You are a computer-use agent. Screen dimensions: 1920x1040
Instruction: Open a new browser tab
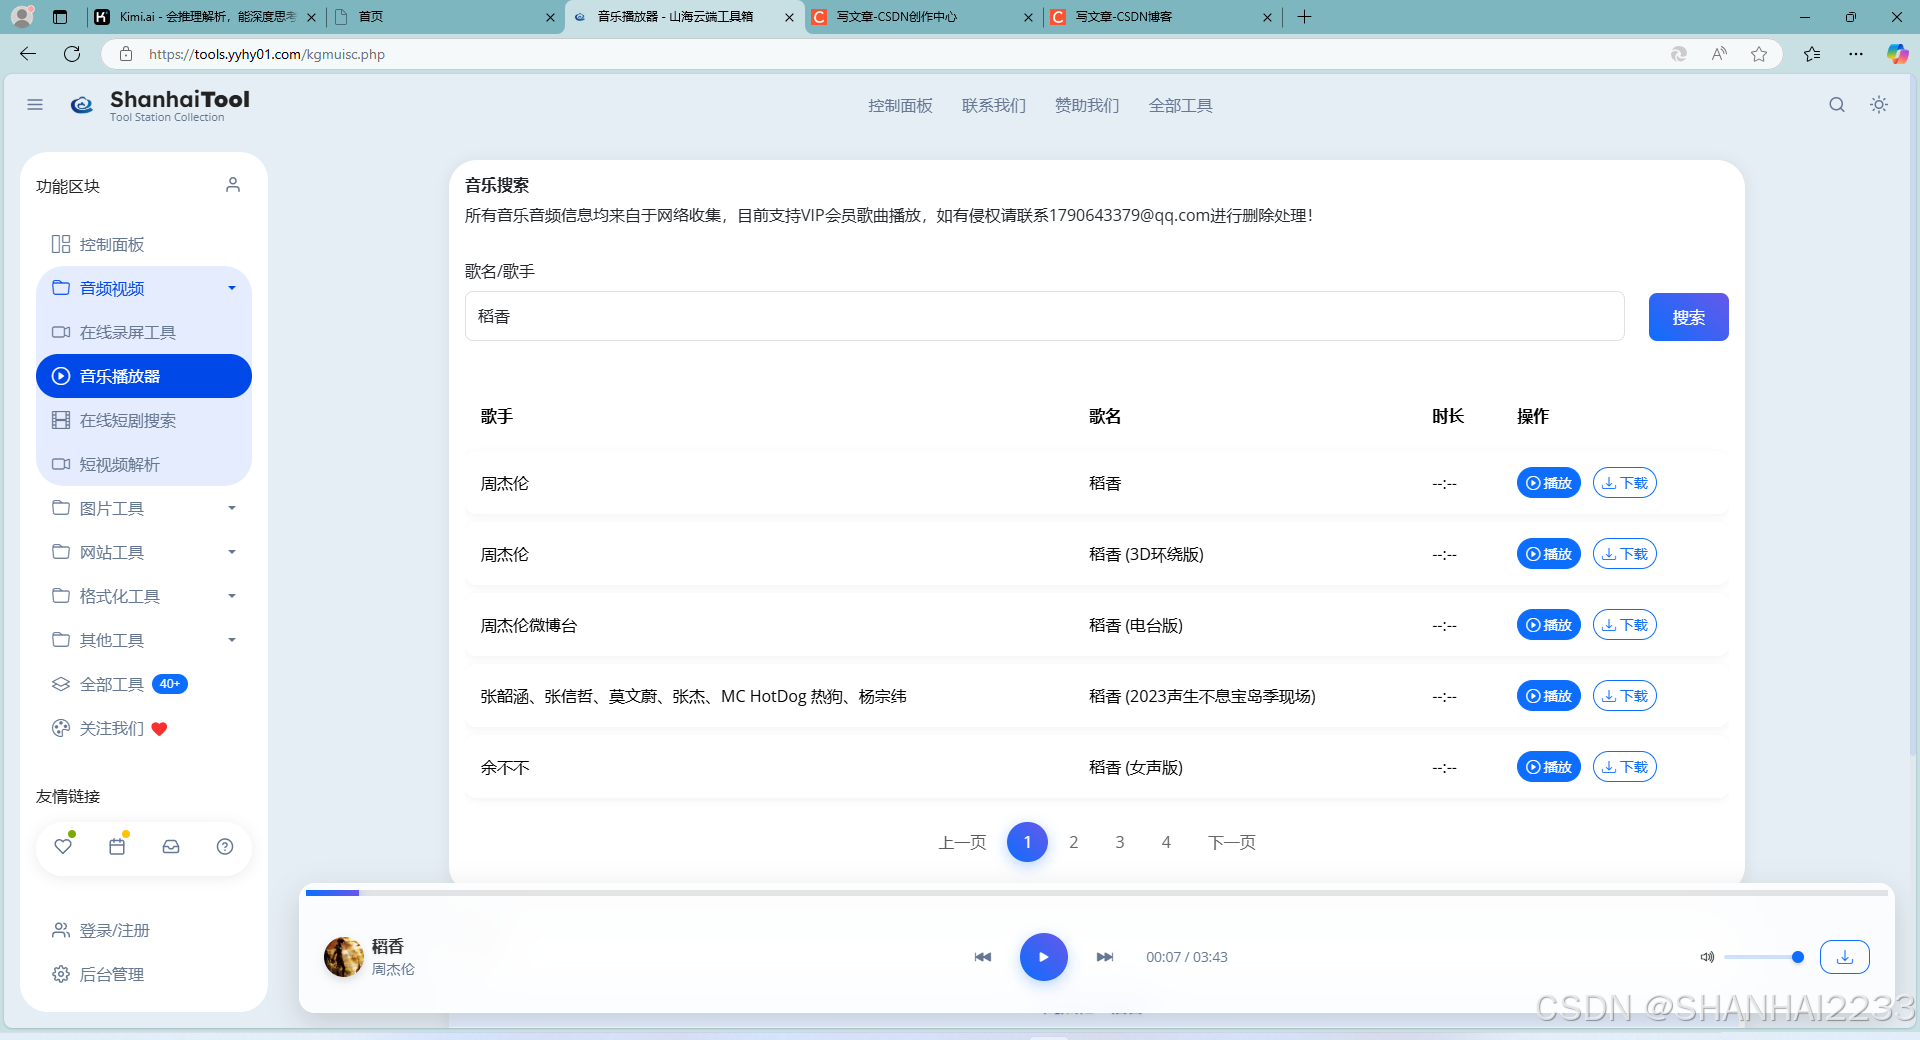pyautogui.click(x=1304, y=17)
